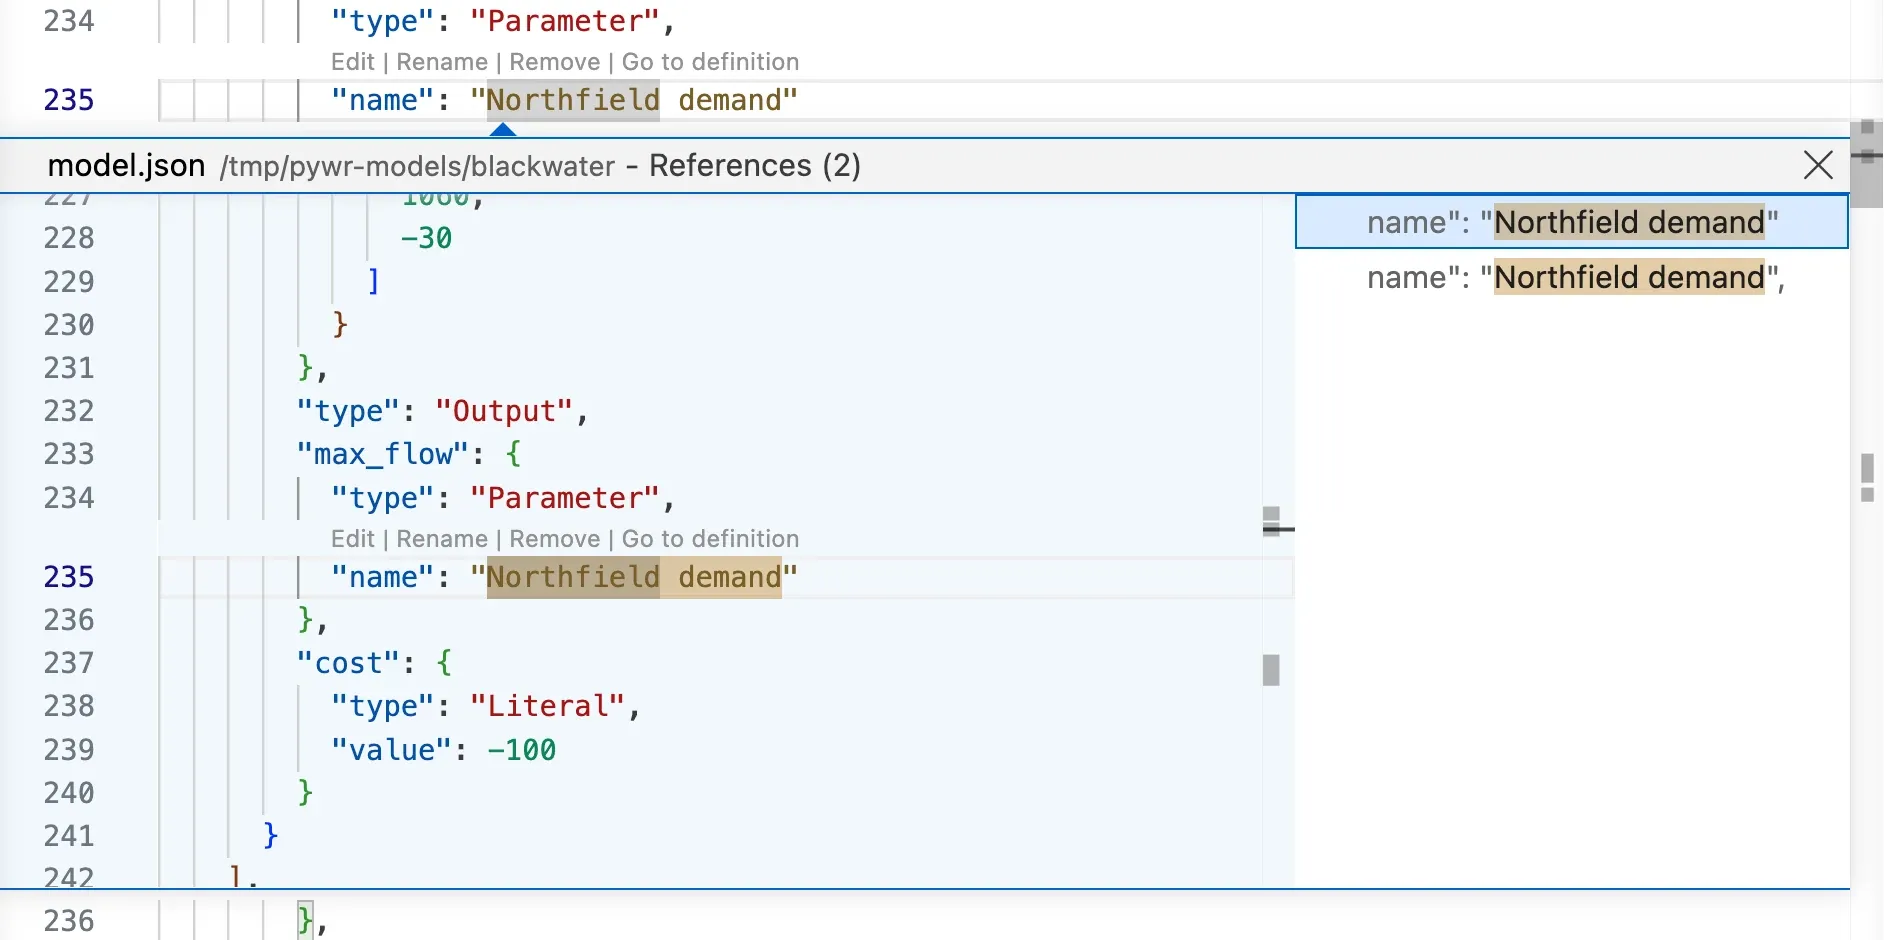This screenshot has width=1884, height=940.
Task: Click line number 237 in peek gutter
Action: [69, 663]
